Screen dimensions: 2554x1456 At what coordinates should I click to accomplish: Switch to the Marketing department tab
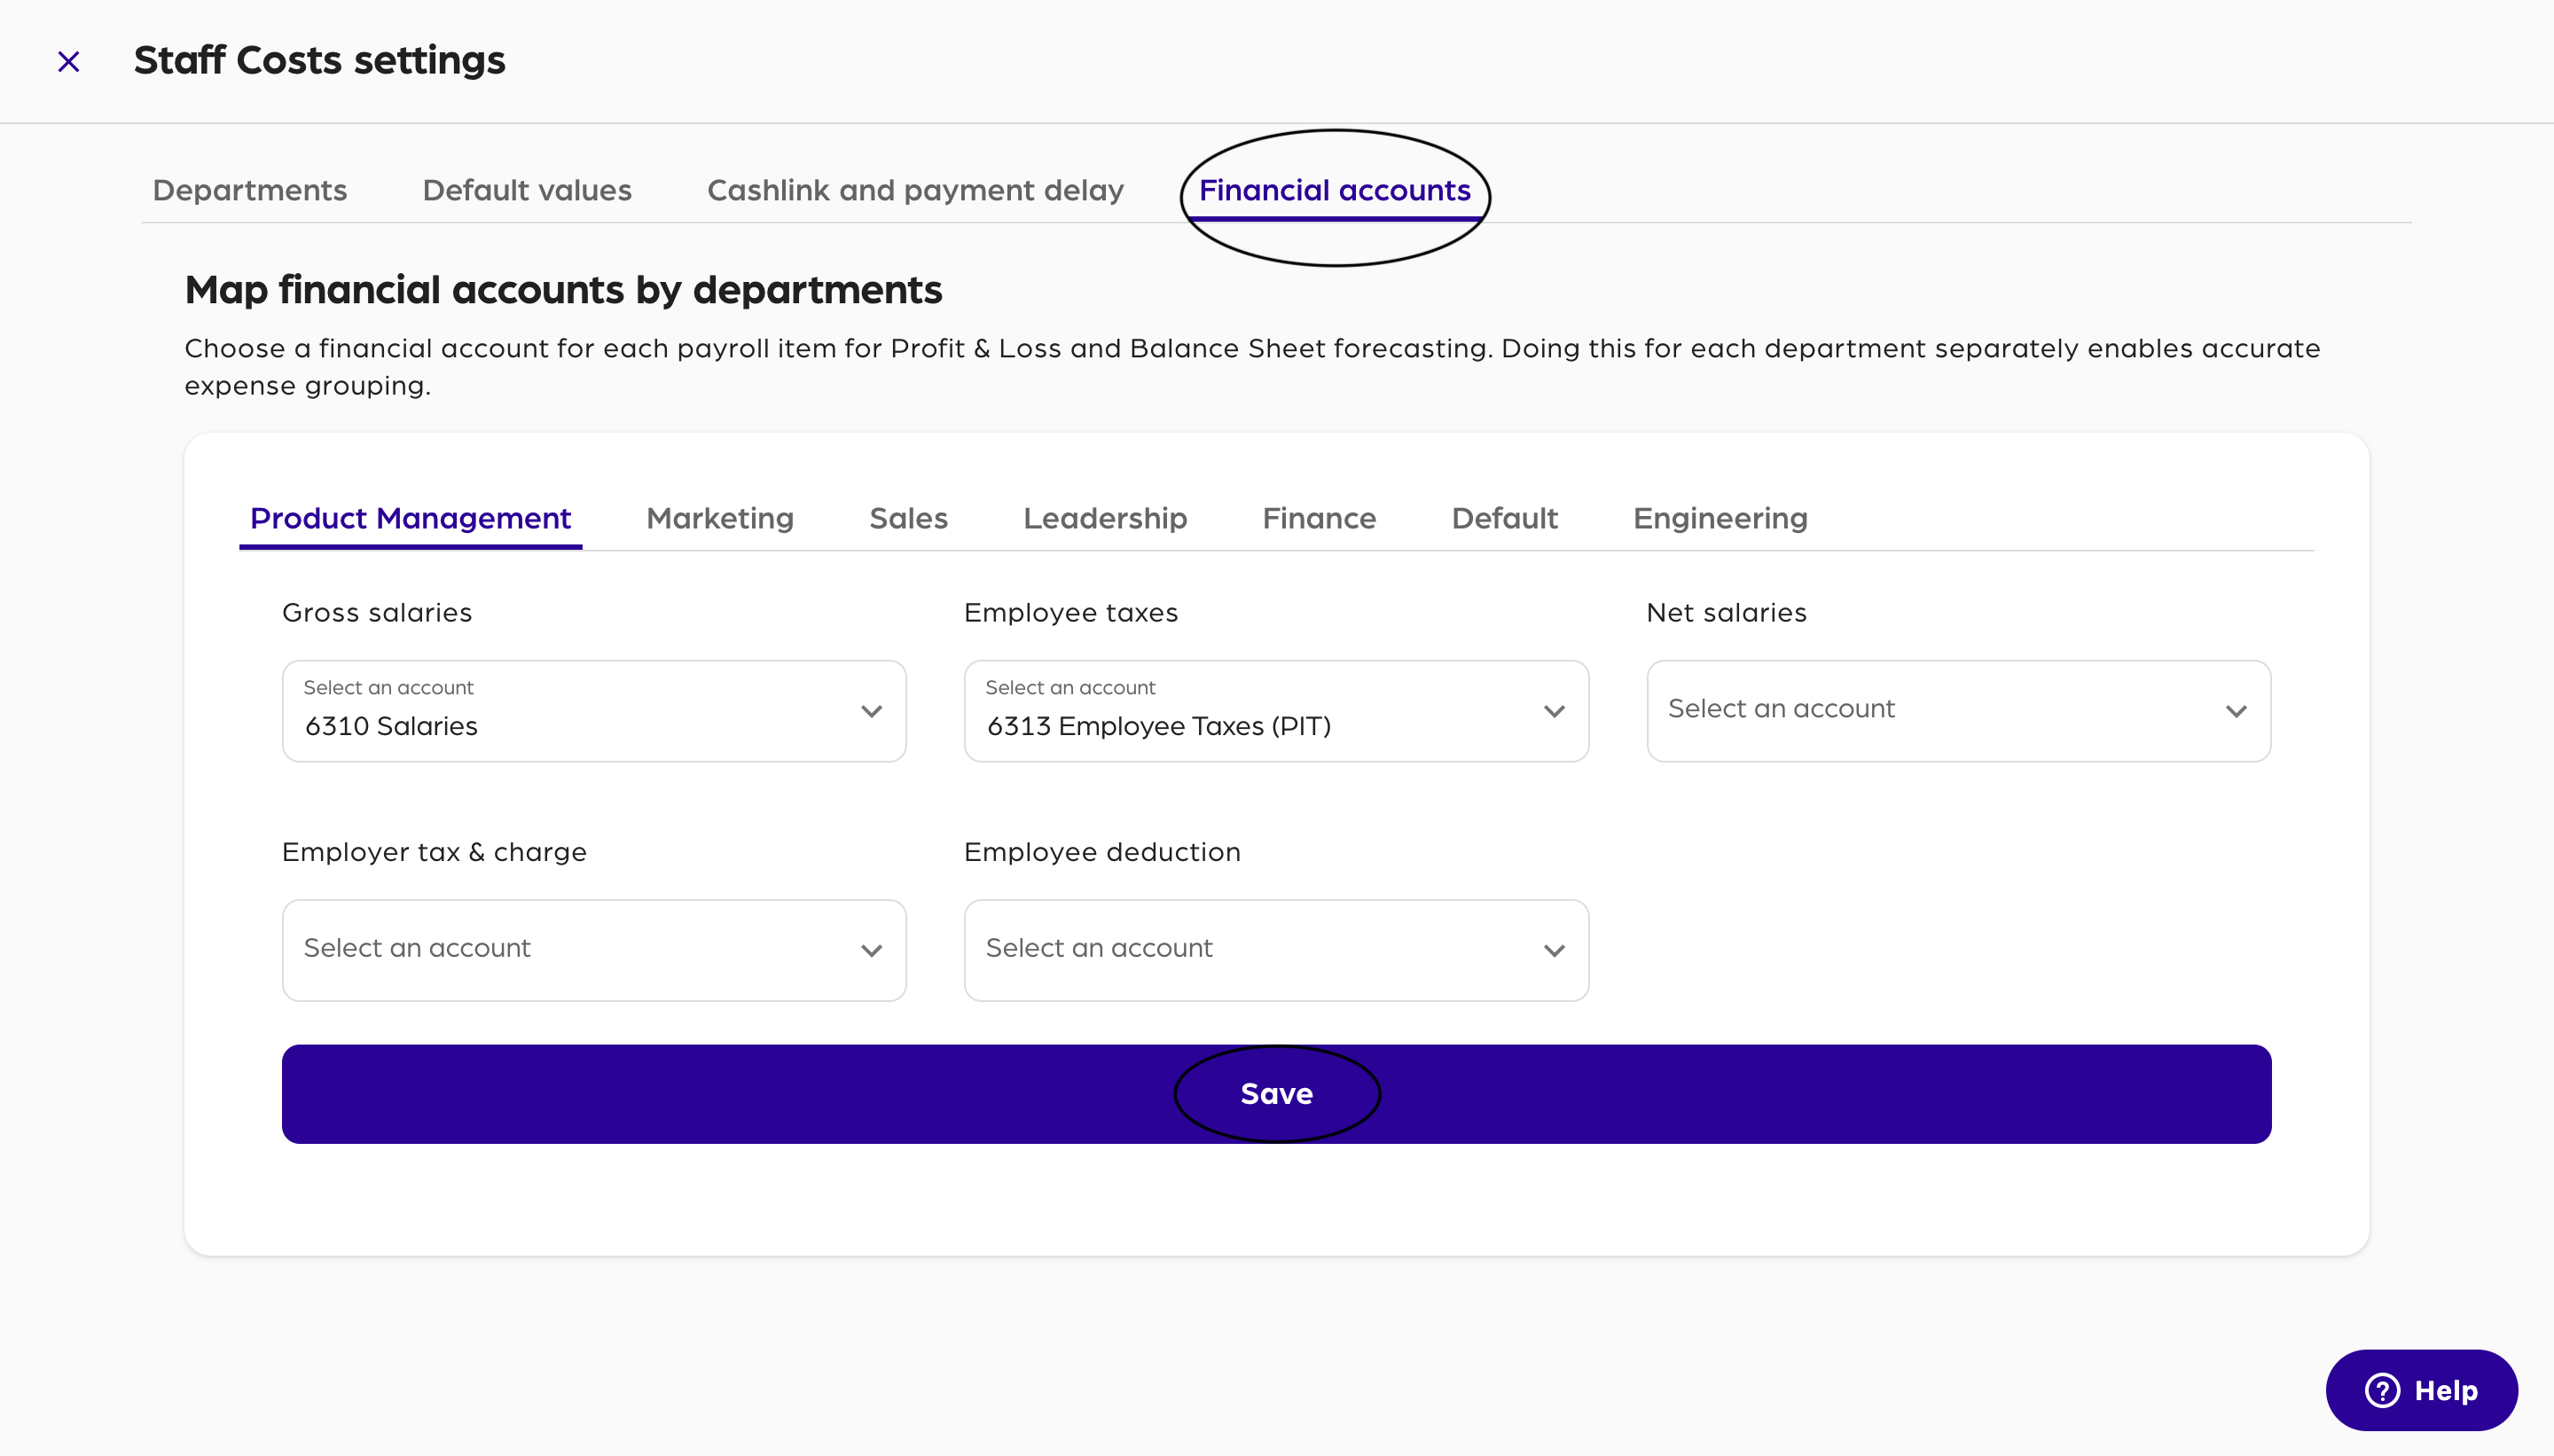point(720,518)
